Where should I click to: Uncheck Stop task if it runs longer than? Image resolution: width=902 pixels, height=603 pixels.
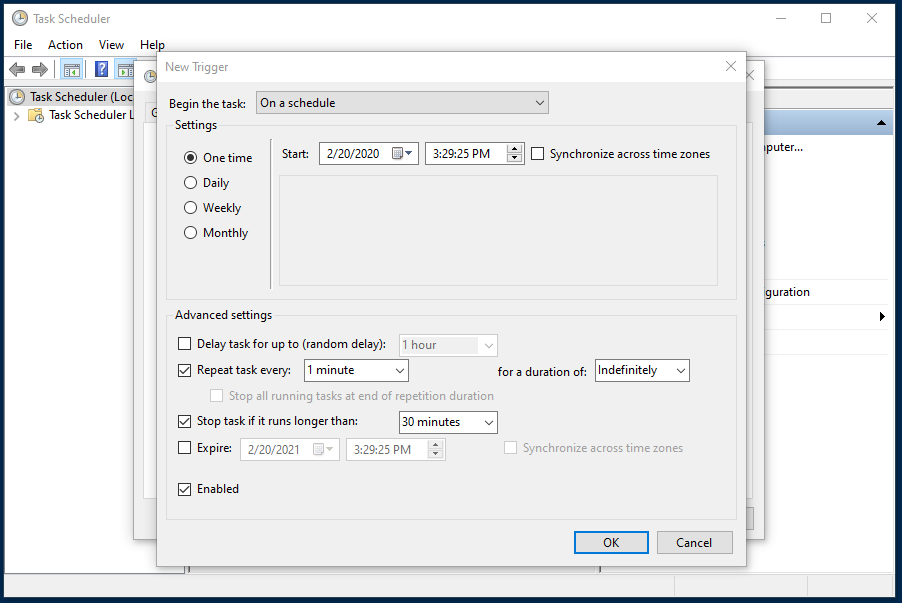(x=184, y=421)
